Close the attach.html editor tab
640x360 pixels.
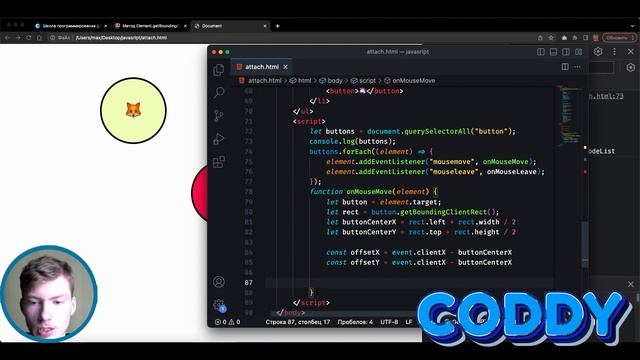click(x=285, y=67)
